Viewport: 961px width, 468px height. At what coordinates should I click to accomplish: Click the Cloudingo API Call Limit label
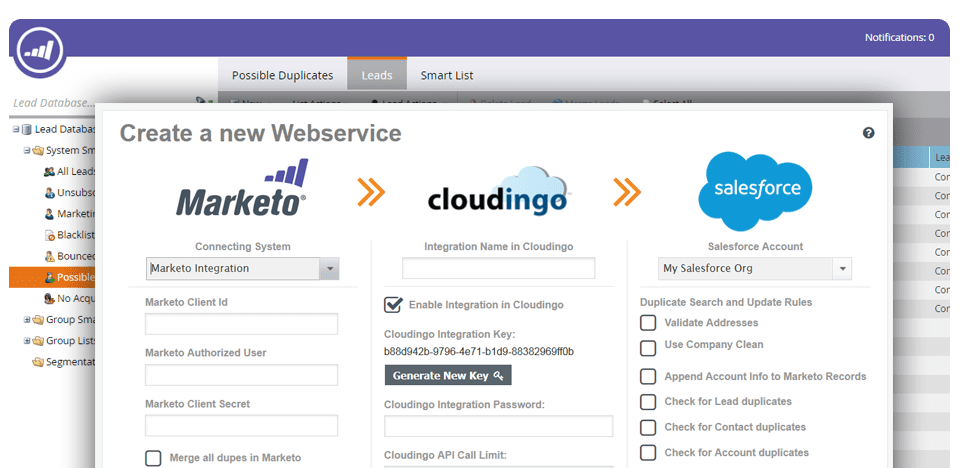coord(446,455)
